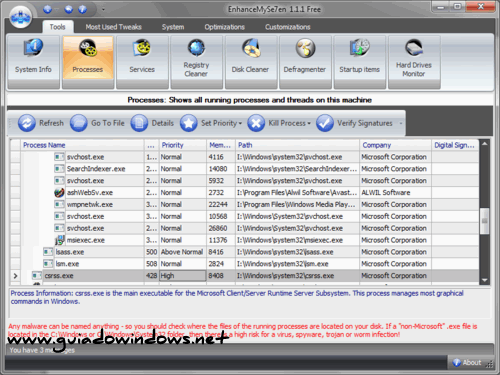Click the scroll down arrow of process list
This screenshot has width=500, height=375.
pyautogui.click(x=485, y=280)
